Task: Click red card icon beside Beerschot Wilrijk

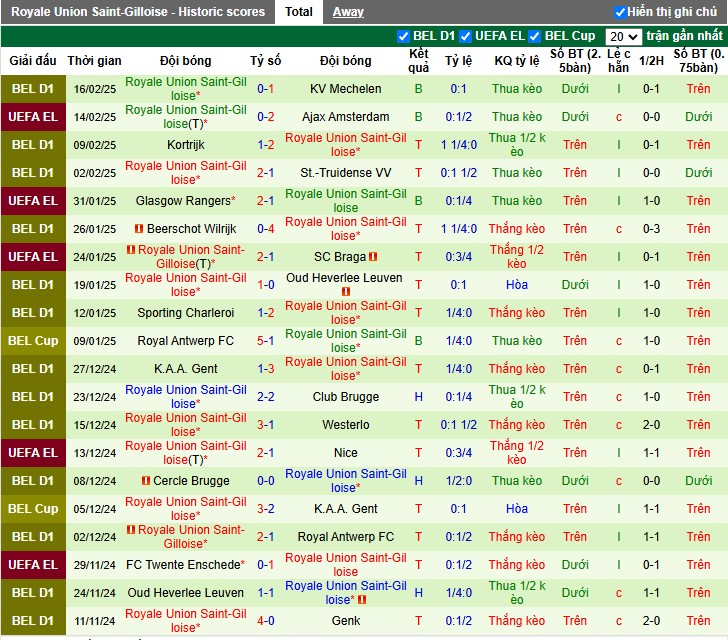Action: (138, 229)
